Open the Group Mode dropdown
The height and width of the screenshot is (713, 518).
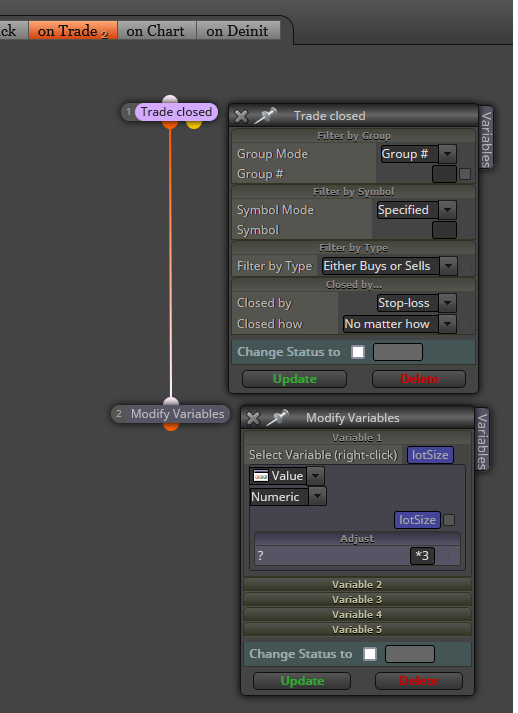tap(448, 154)
